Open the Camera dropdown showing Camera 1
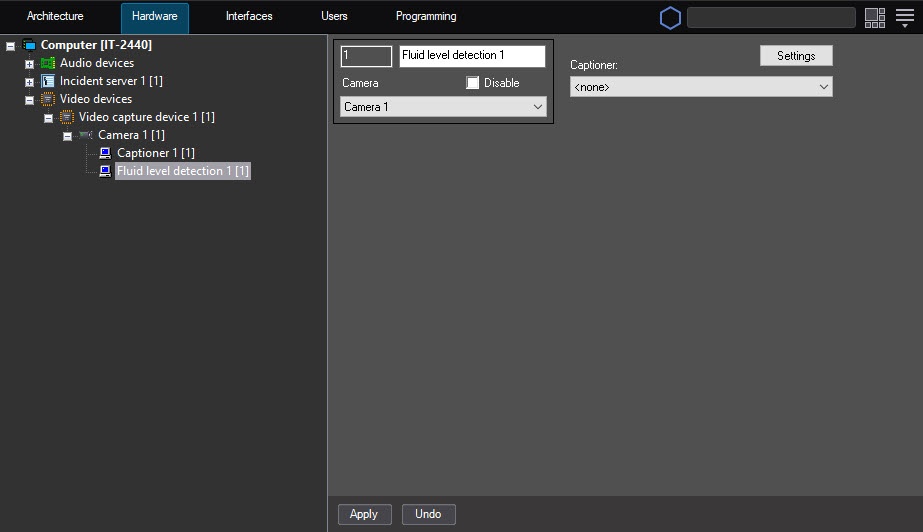Viewport: 923px width, 532px height. [443, 107]
